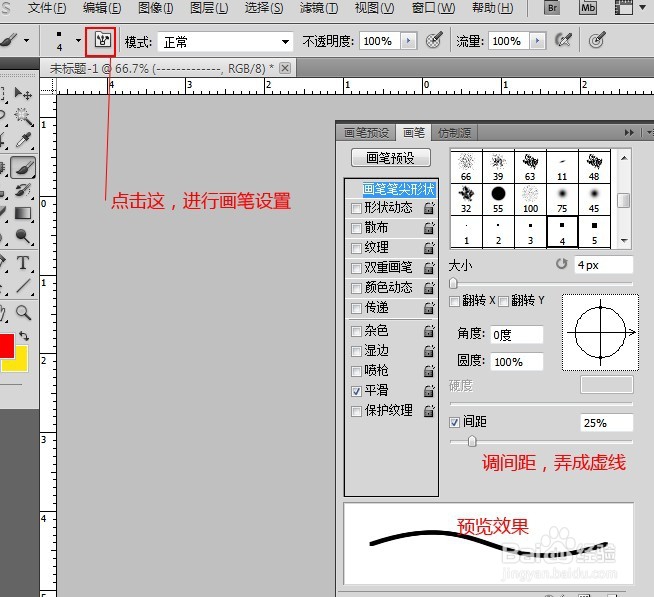Reset brush size to original icon
This screenshot has height=597, width=654.
coord(561,264)
